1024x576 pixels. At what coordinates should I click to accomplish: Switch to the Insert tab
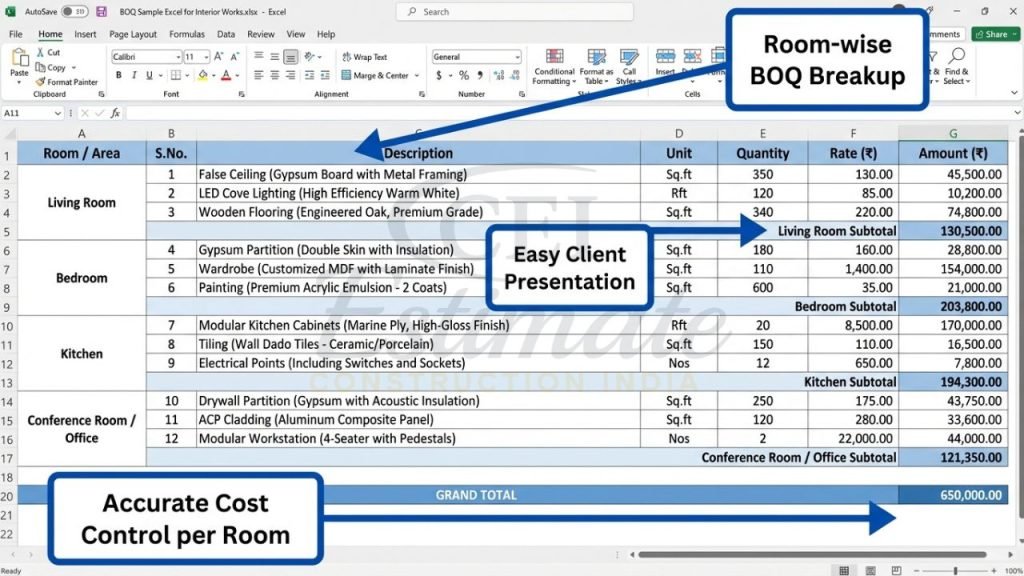(85, 34)
